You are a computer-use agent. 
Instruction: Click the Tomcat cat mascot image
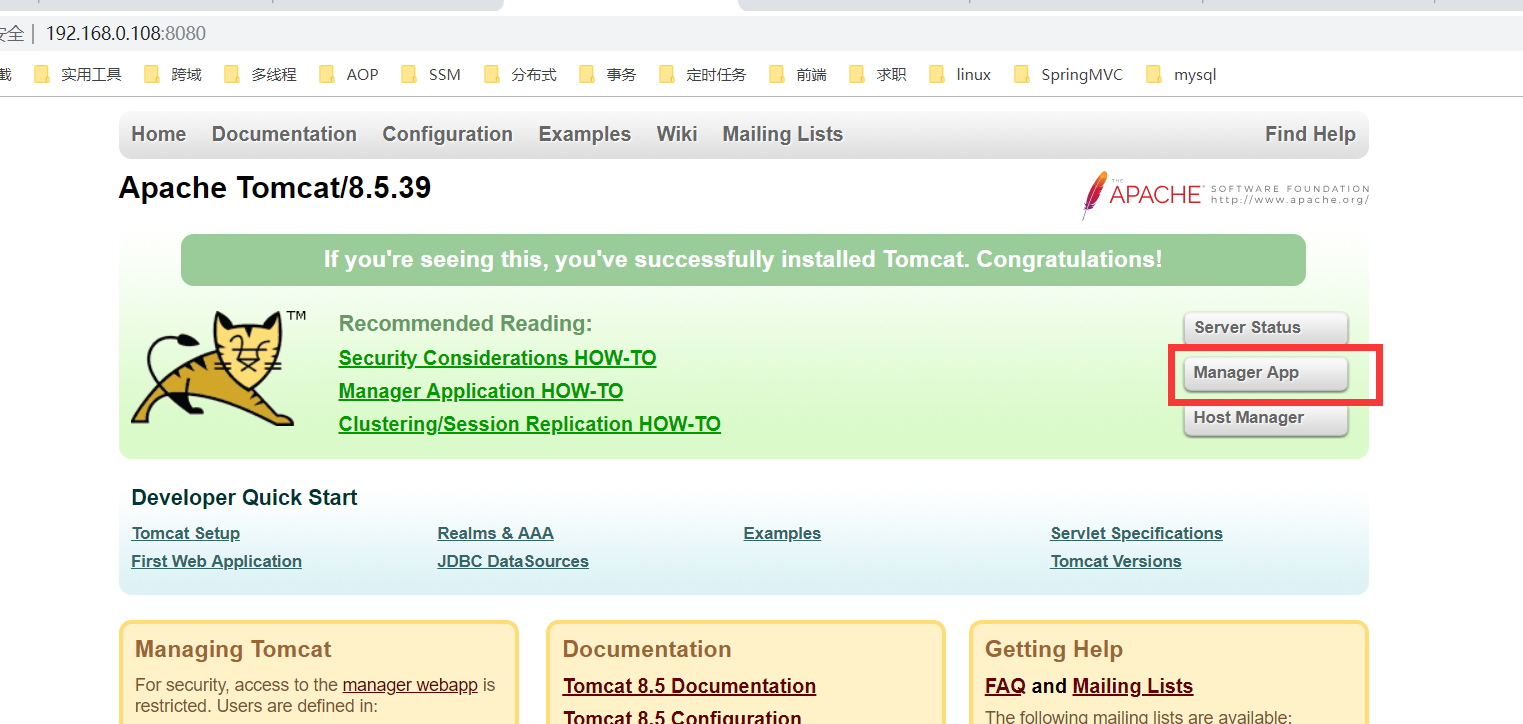click(x=219, y=367)
